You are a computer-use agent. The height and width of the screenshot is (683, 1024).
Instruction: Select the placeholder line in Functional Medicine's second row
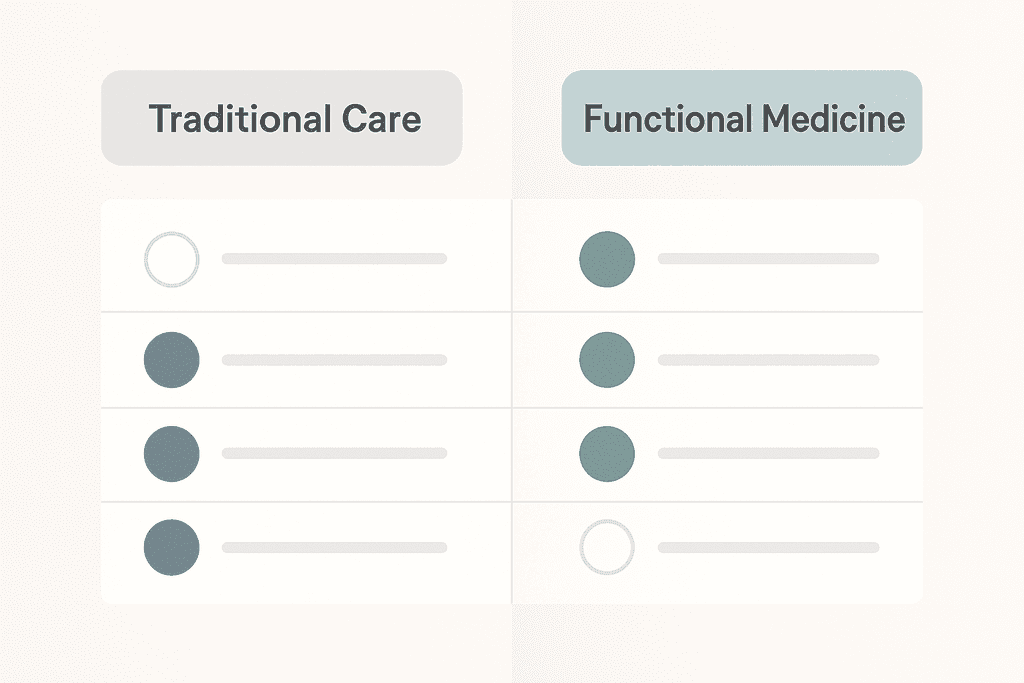[x=768, y=360]
